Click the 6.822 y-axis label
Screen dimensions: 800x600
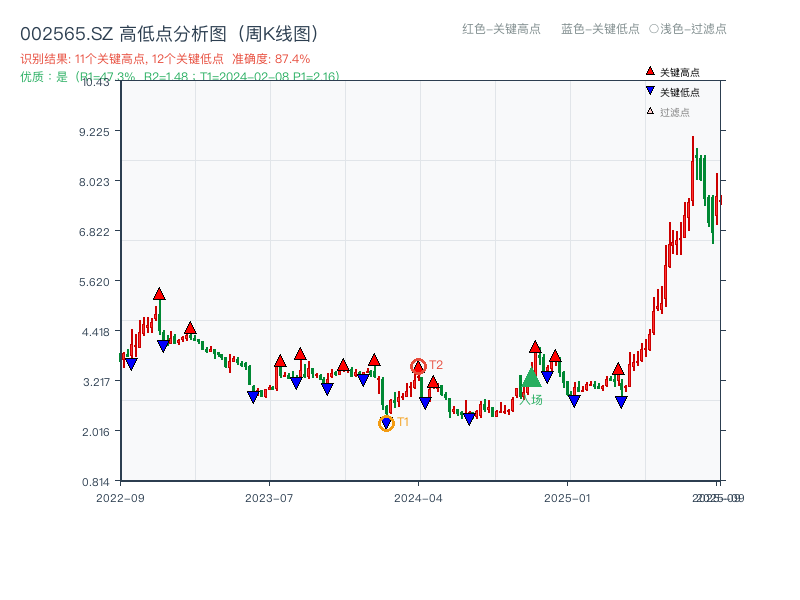[x=94, y=232]
